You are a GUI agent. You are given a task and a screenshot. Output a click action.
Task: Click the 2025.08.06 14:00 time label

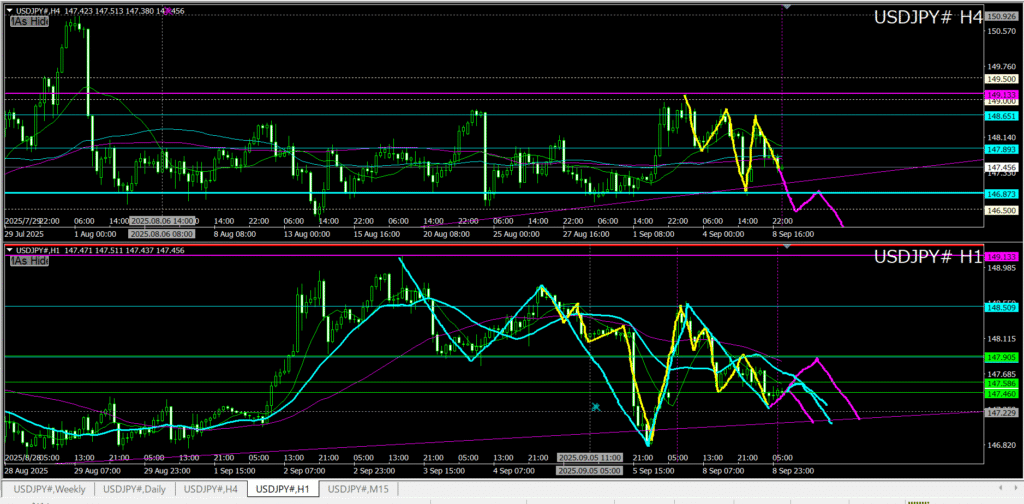163,221
